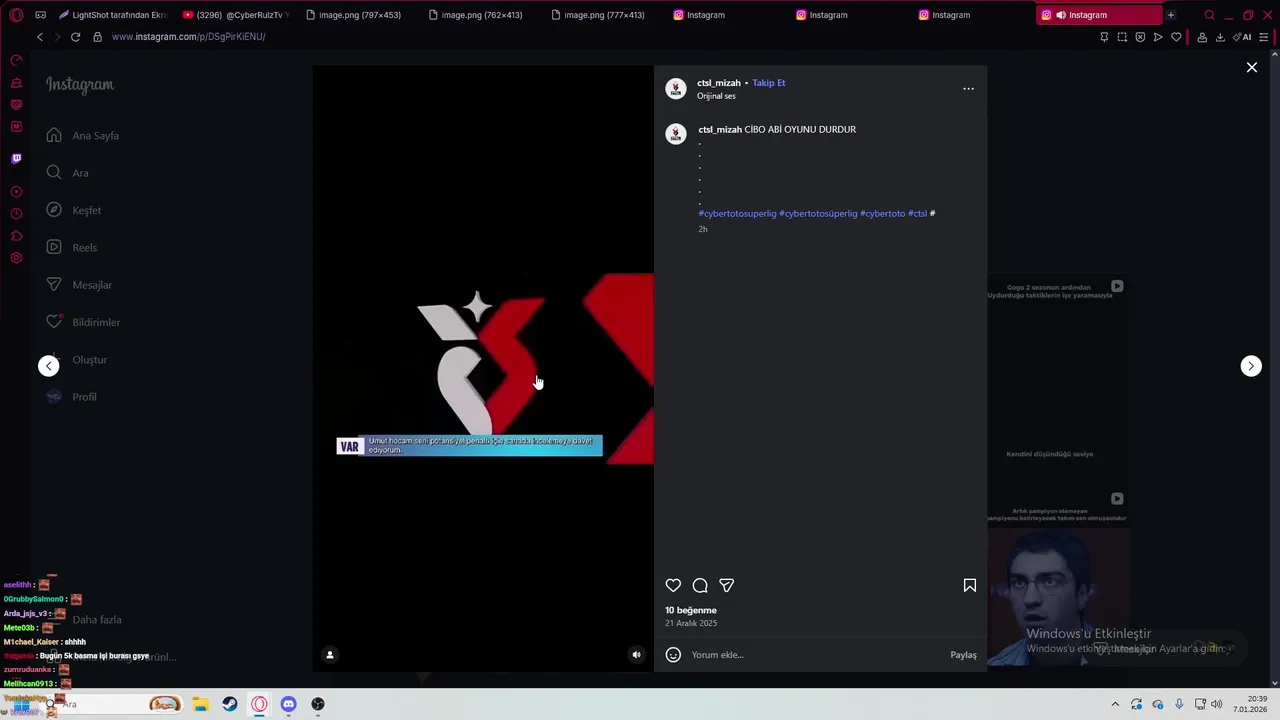Image resolution: width=1280 pixels, height=720 pixels.
Task: Open Bildirimler in Instagram sidebar
Action: pyautogui.click(x=83, y=322)
